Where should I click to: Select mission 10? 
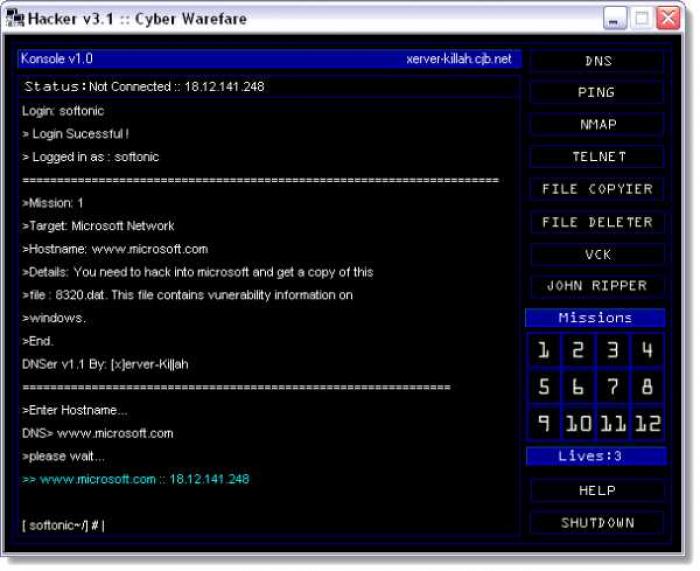point(578,423)
